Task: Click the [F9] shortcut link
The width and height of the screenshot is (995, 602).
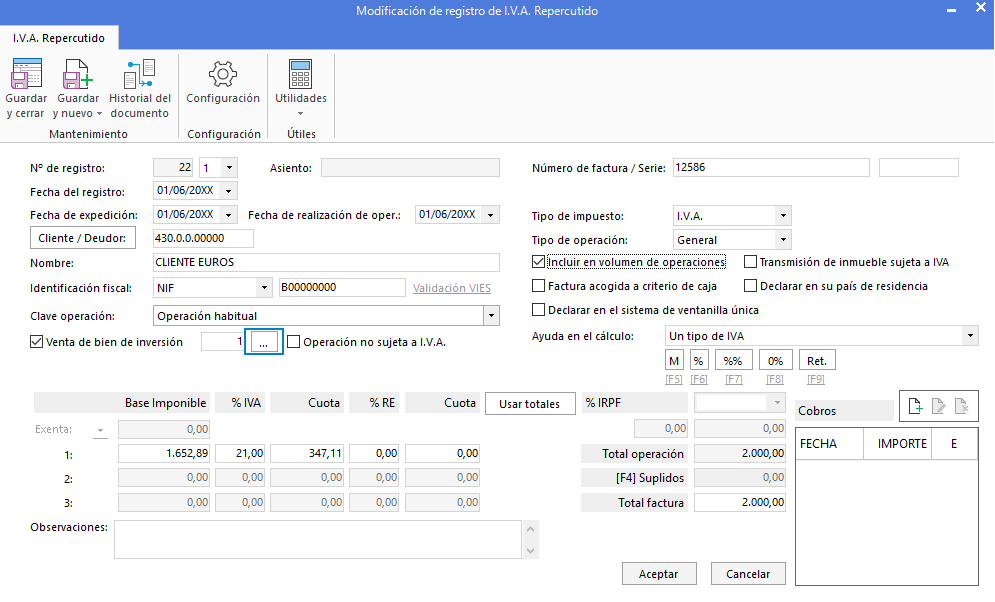Action: tap(816, 379)
